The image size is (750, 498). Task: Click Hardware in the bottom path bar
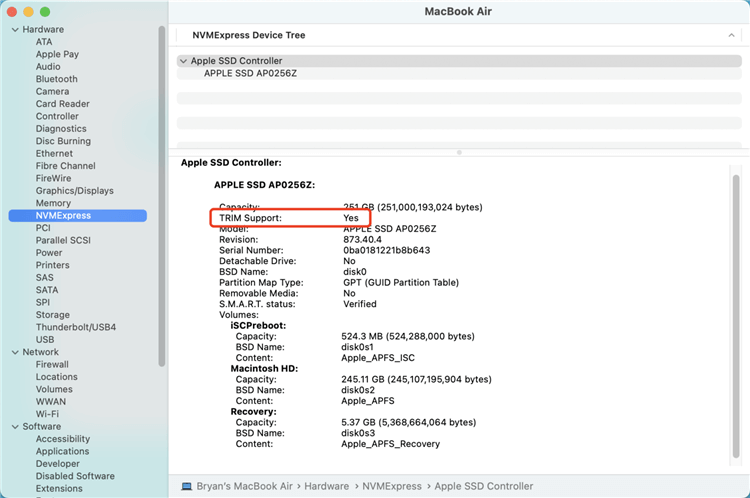(x=327, y=487)
